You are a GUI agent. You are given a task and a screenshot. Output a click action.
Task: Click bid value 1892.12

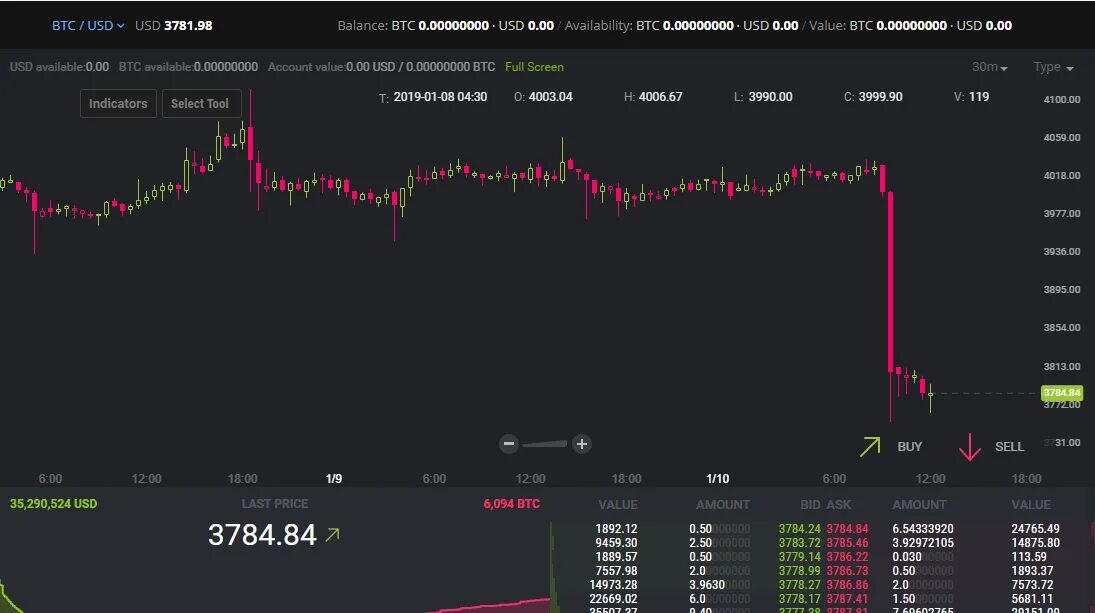pos(616,529)
